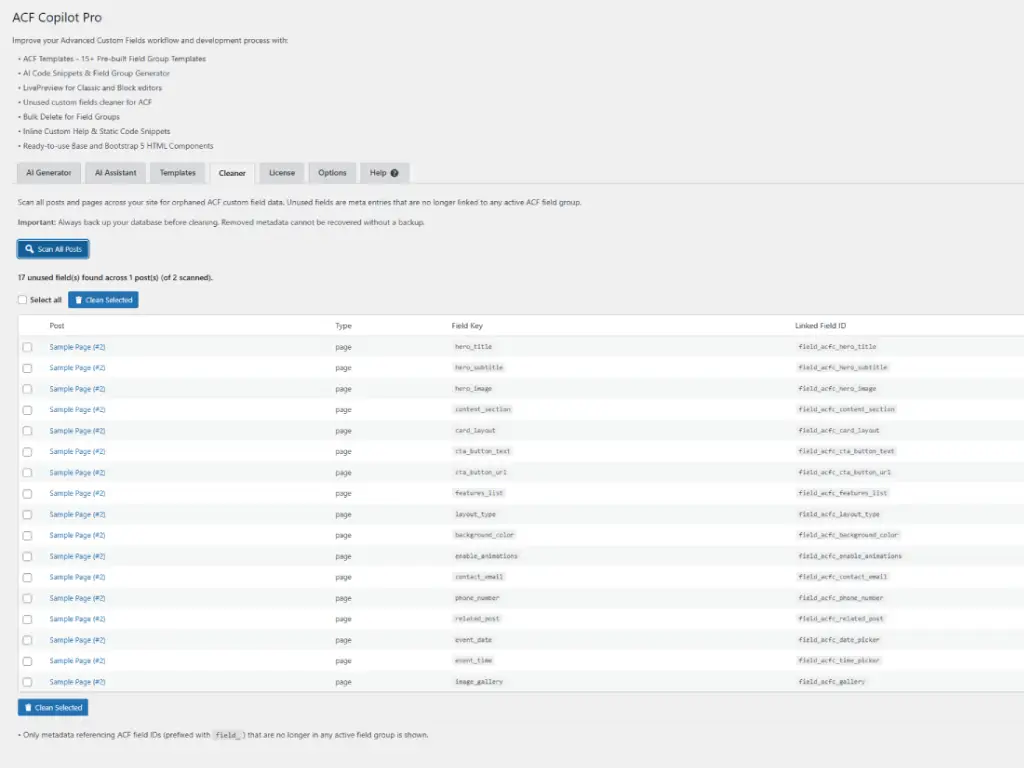Click the bottom Clean Selected button

[x=53, y=707]
